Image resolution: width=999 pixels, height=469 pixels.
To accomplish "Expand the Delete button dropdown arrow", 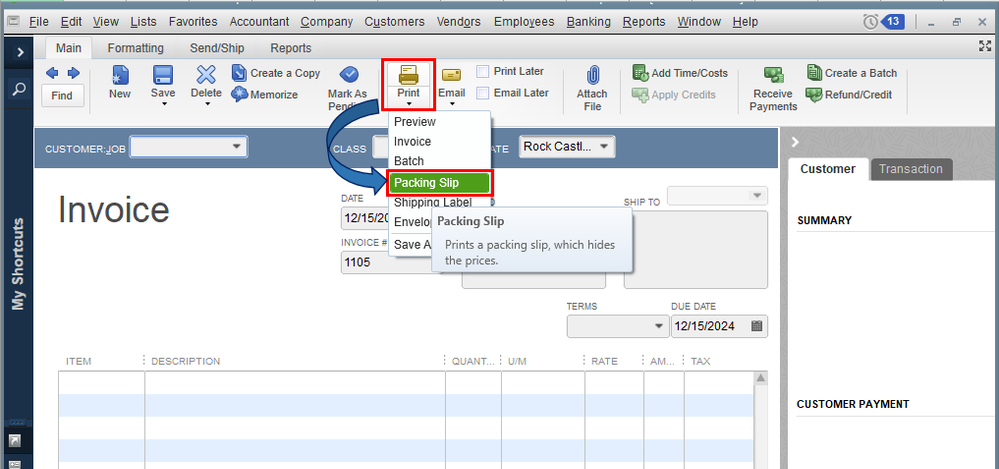I will coord(207,104).
